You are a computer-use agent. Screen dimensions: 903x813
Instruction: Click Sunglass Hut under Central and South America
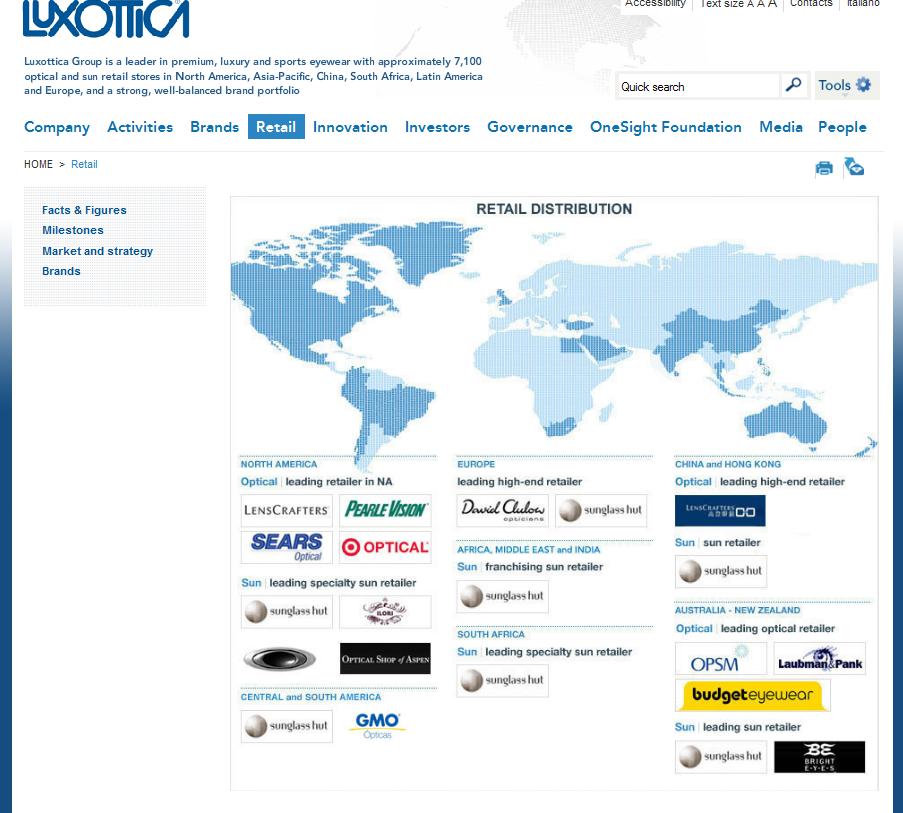point(286,727)
